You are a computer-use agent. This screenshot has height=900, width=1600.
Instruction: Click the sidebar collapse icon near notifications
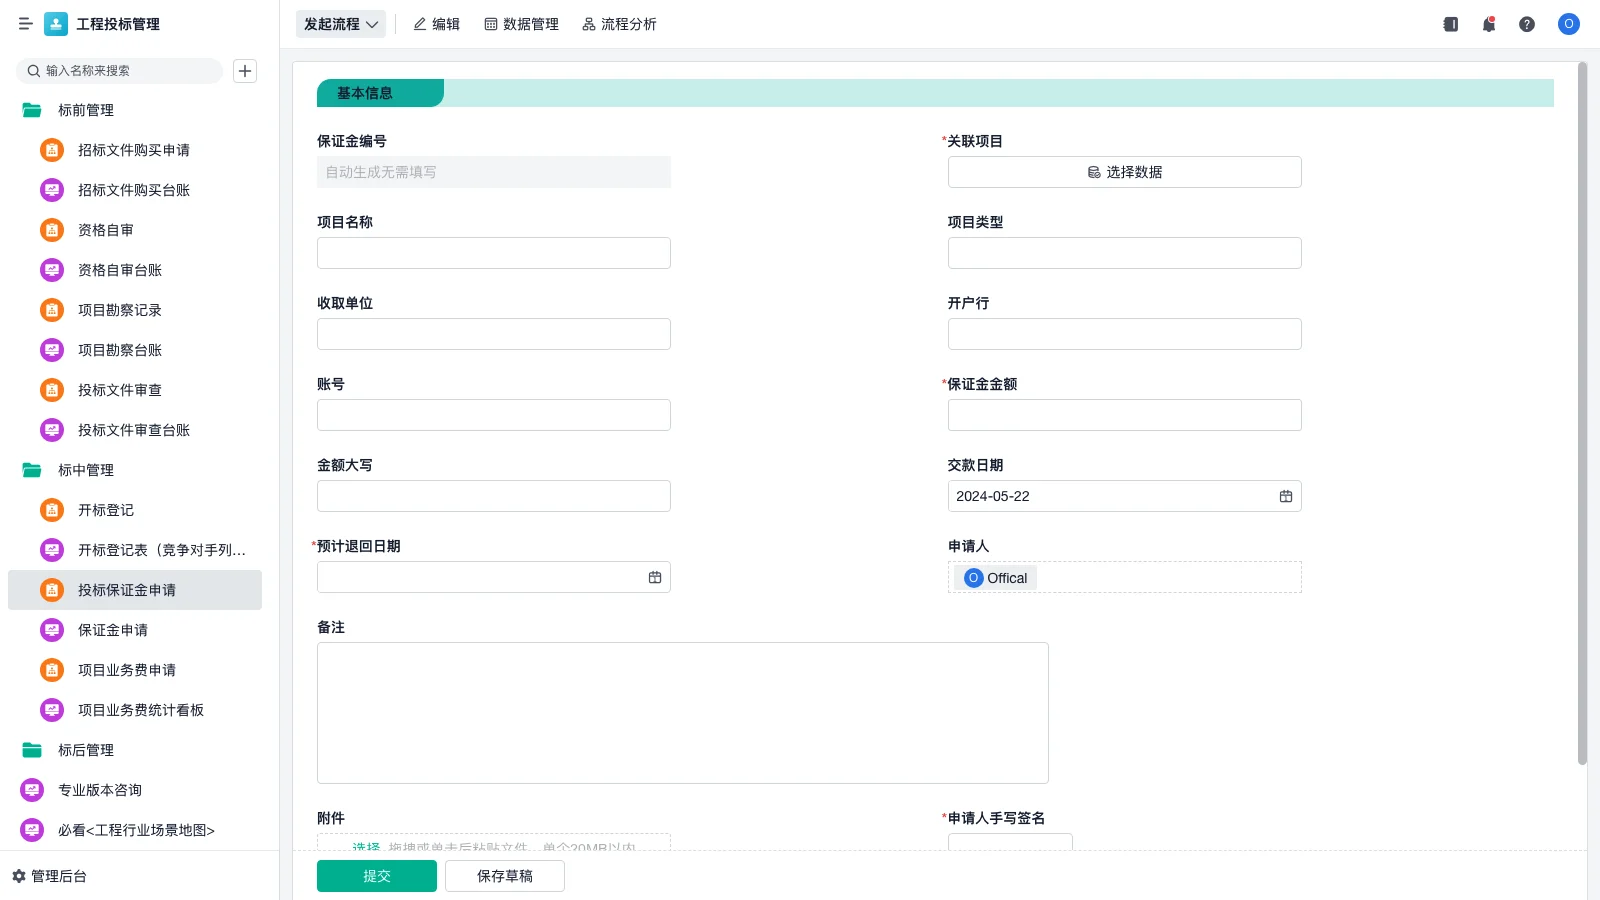click(1450, 24)
